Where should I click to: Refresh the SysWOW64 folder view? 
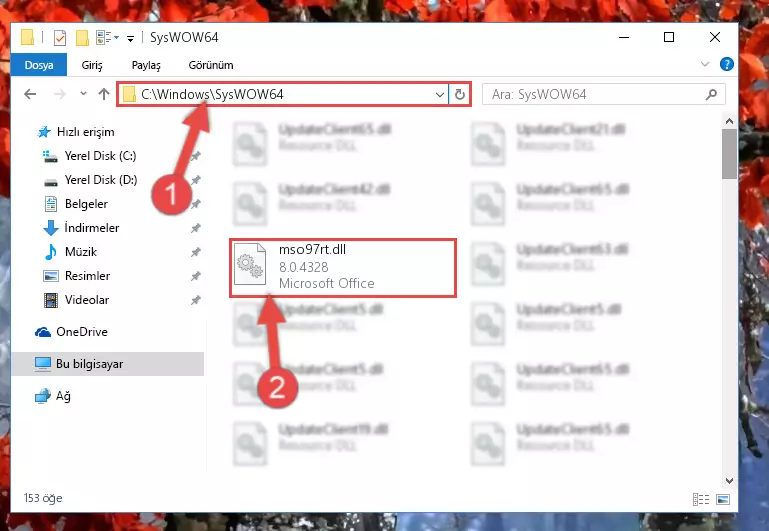tap(460, 94)
